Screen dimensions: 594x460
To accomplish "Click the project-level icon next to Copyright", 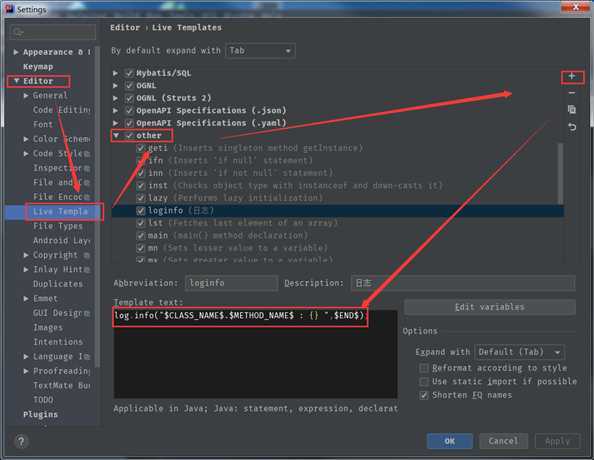I will tap(87, 255).
